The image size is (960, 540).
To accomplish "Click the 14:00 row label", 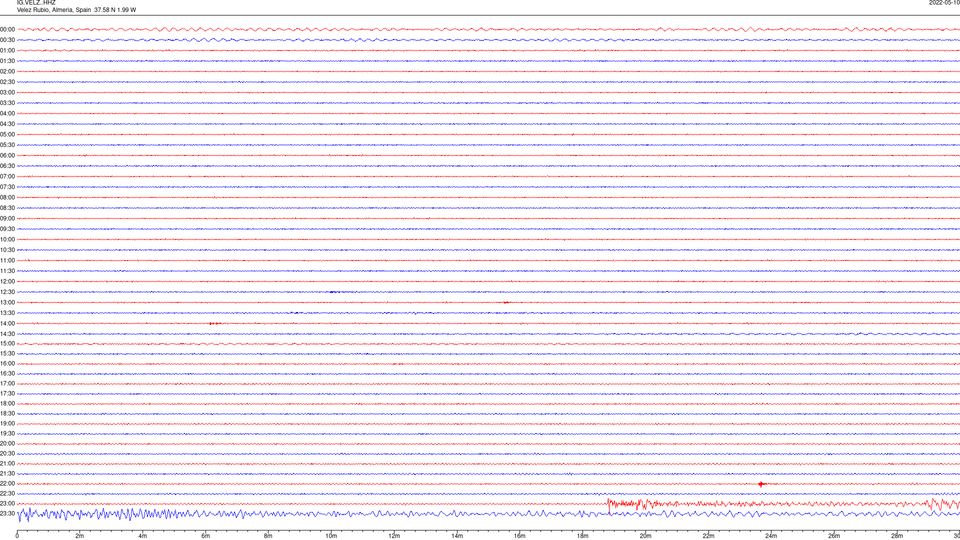I will coord(7,323).
